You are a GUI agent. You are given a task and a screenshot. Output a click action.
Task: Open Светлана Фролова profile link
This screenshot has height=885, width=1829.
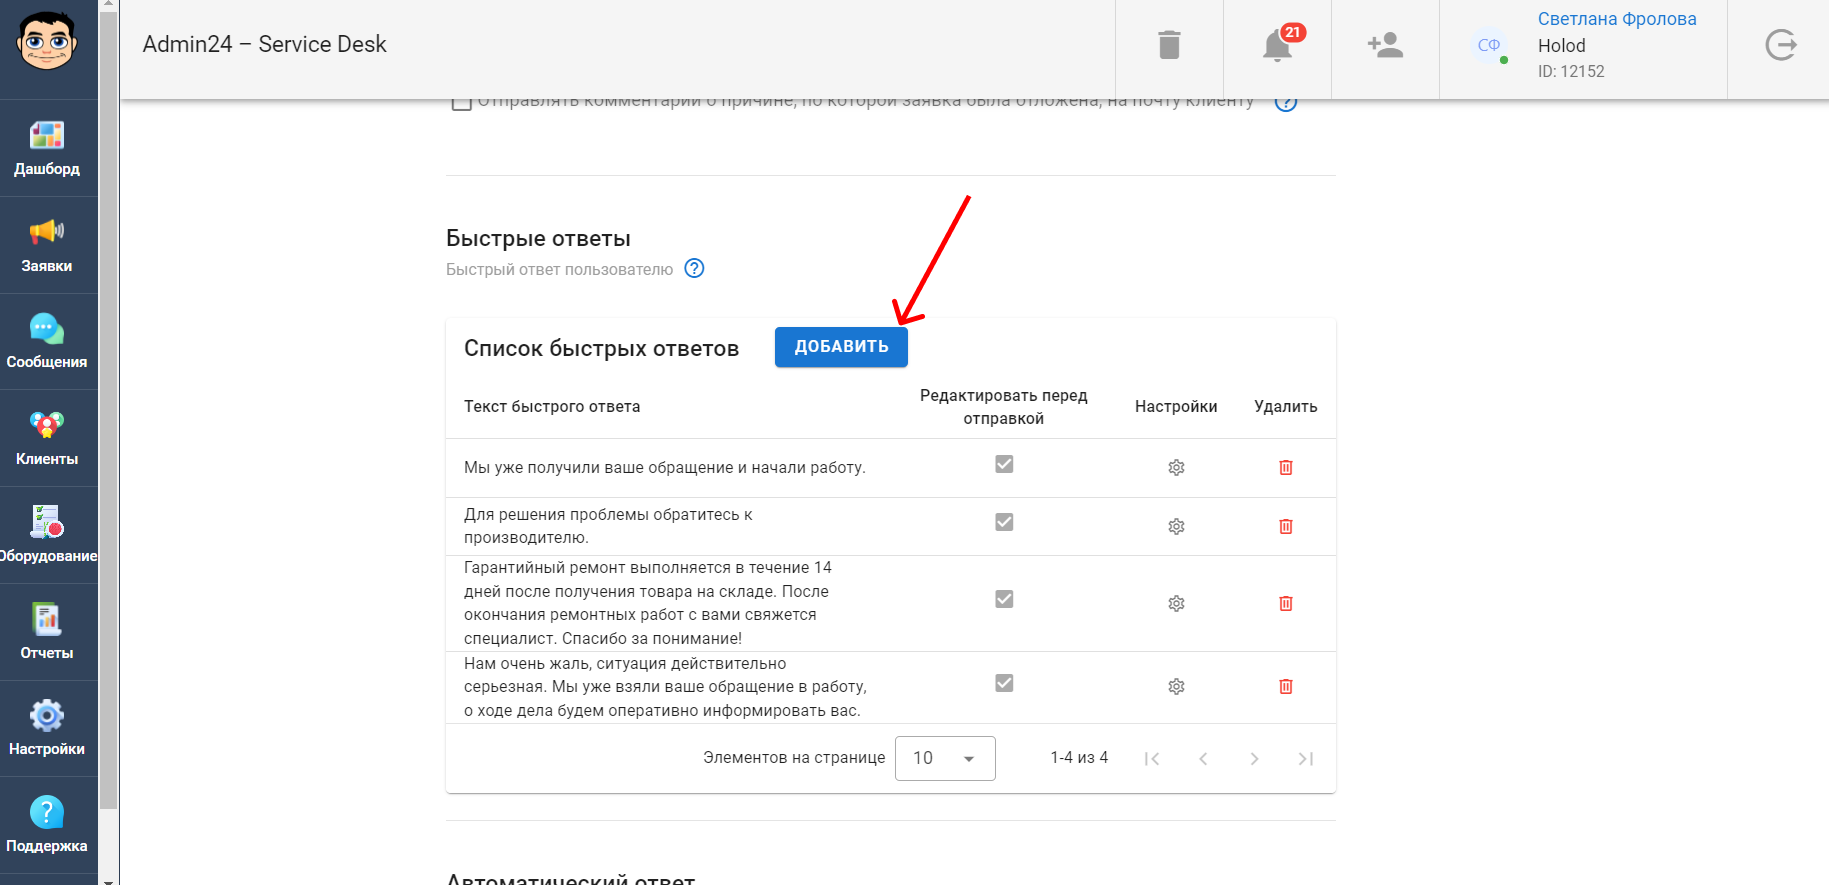point(1617,19)
